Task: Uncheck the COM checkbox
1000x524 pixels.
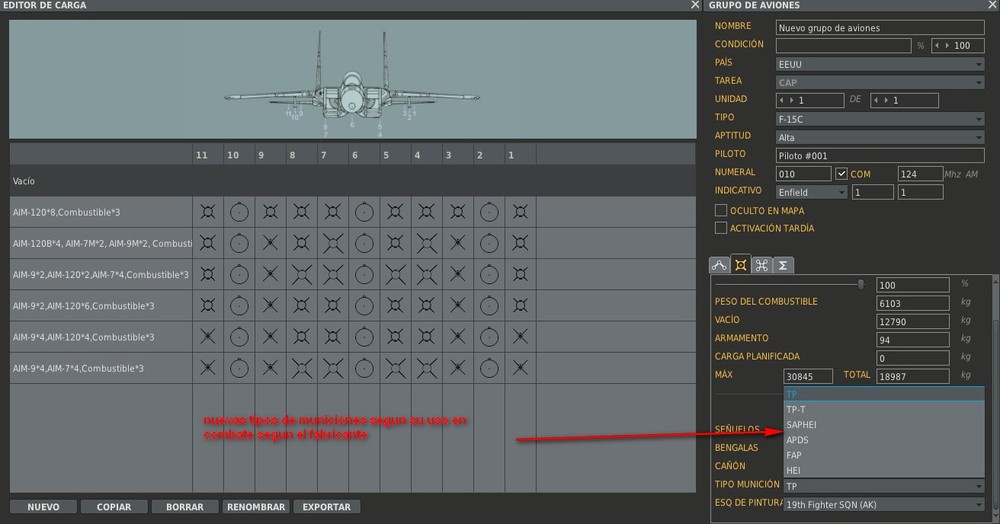Action: tap(841, 173)
